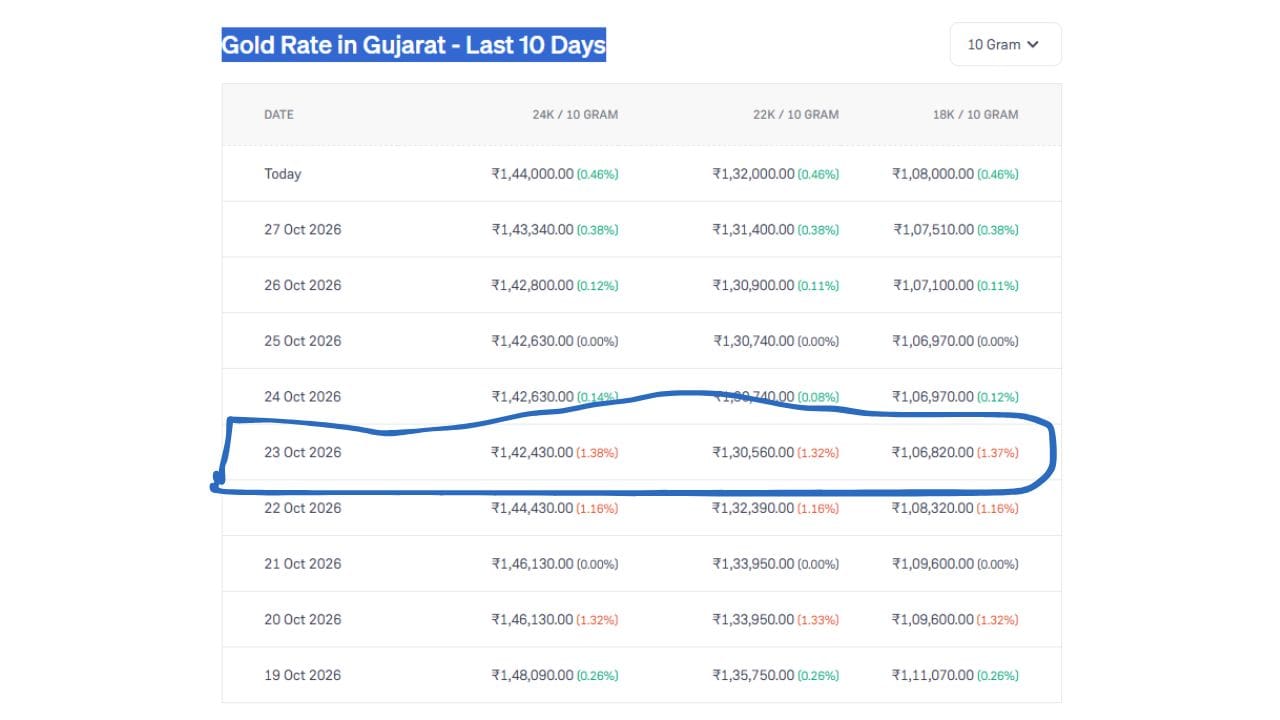Screen dimensions: 1280x720
Task: Click the 22K / 10 GRAM header
Action: coord(796,114)
